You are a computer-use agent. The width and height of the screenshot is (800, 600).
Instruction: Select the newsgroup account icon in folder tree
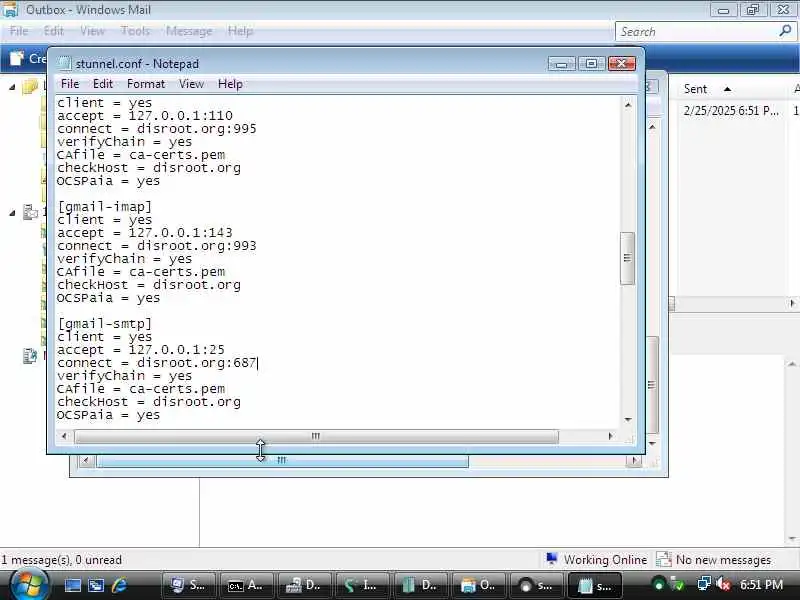[x=30, y=356]
